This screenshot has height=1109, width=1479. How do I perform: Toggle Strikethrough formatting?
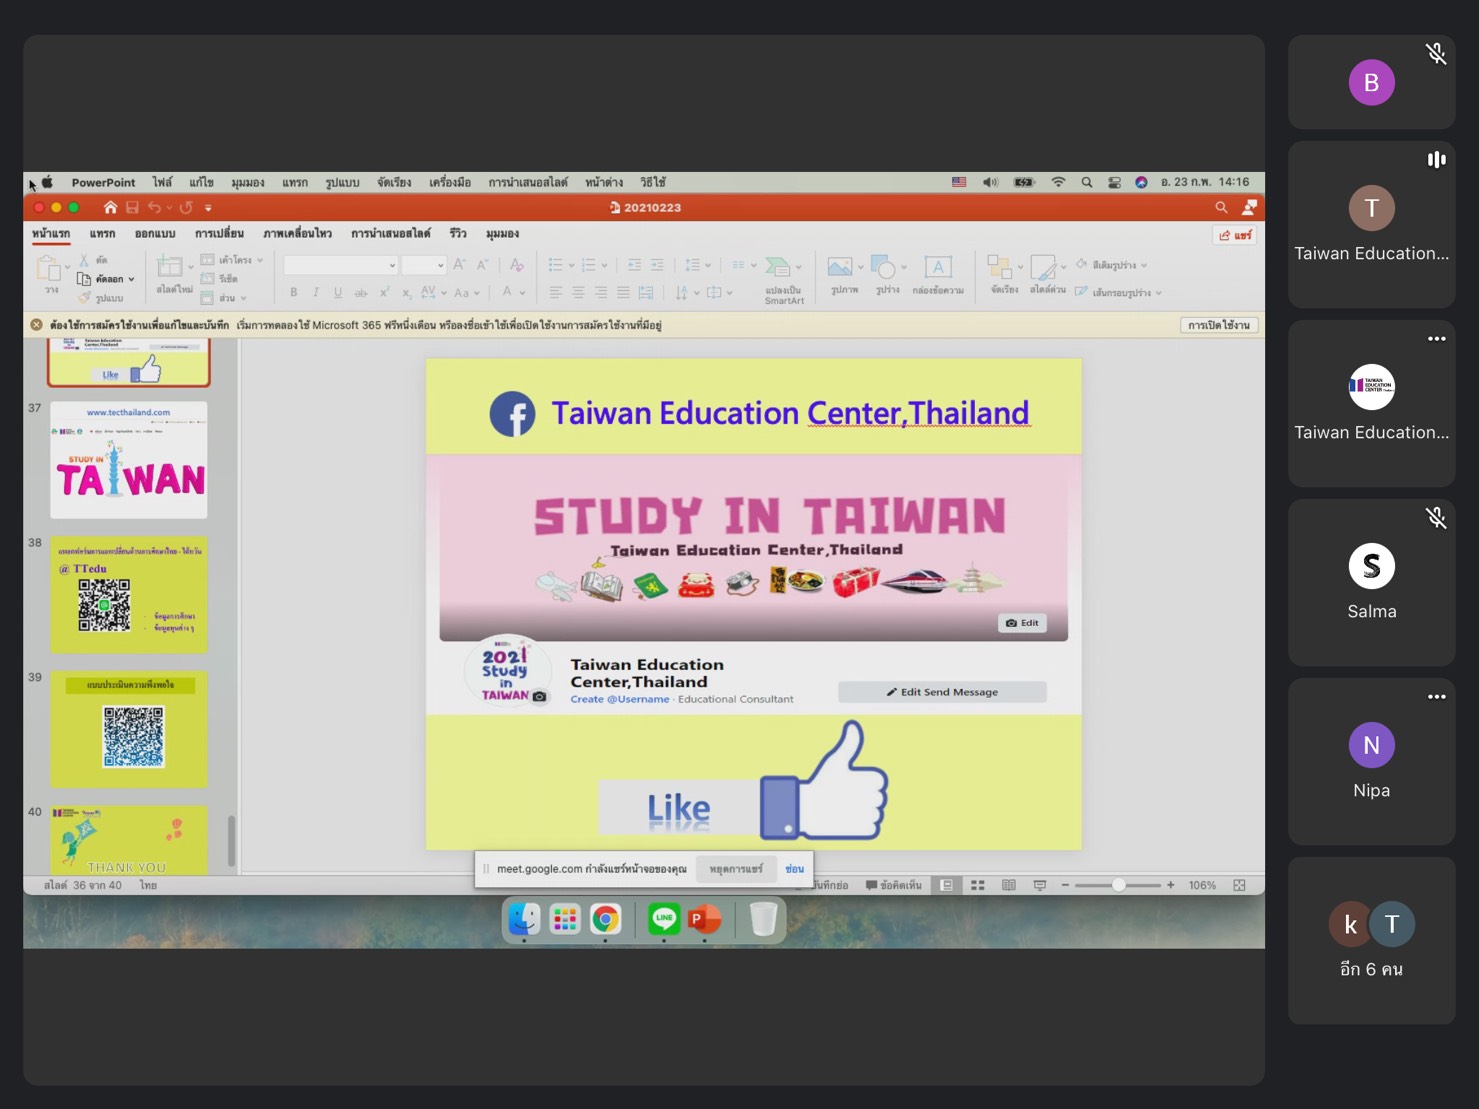pyautogui.click(x=361, y=293)
